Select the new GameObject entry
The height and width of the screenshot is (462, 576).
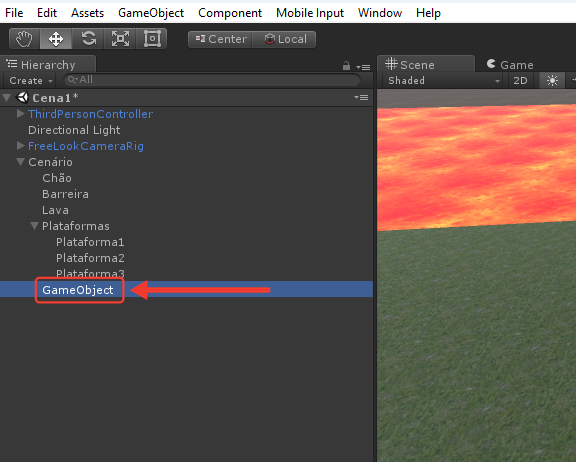coord(78,290)
